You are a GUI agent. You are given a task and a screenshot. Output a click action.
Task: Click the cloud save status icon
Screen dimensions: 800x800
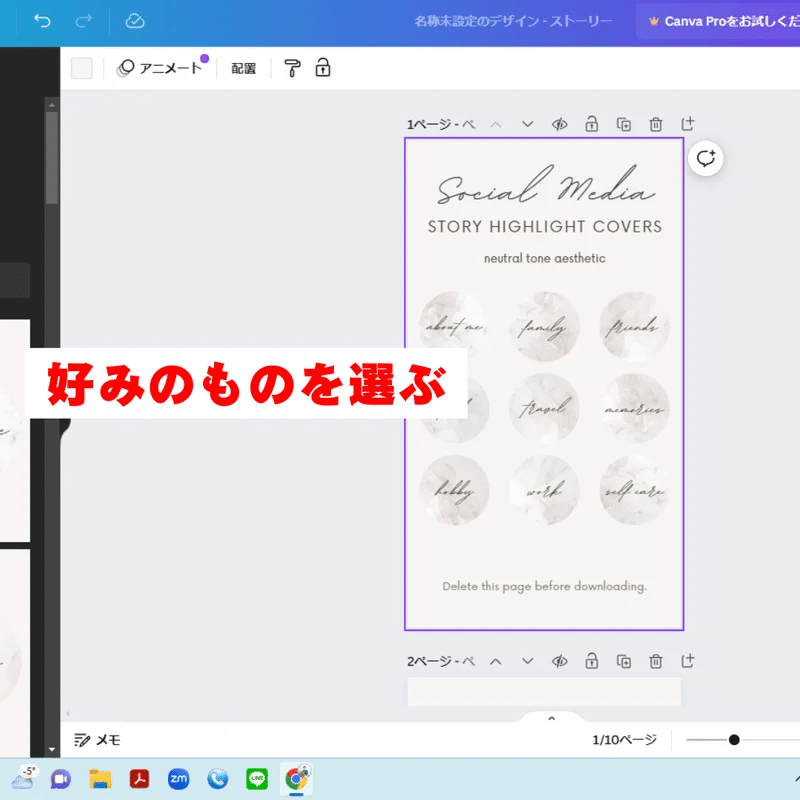(135, 21)
